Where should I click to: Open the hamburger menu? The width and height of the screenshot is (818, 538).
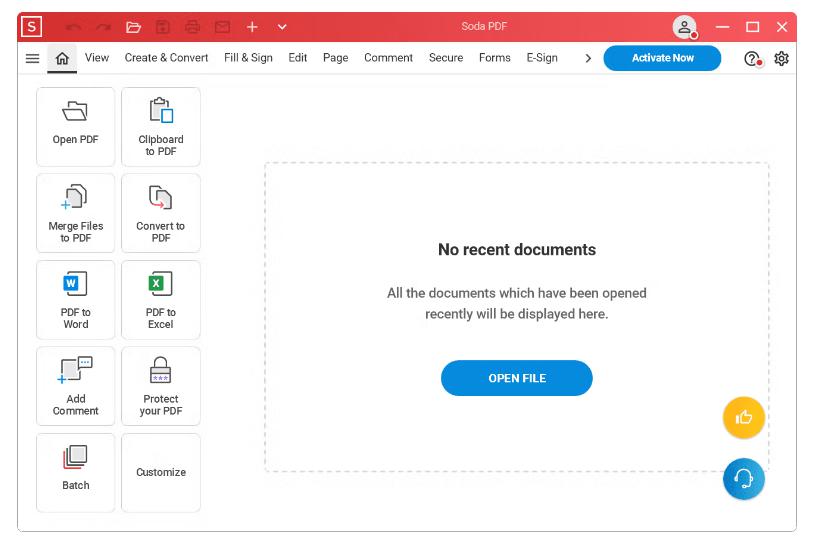point(32,58)
